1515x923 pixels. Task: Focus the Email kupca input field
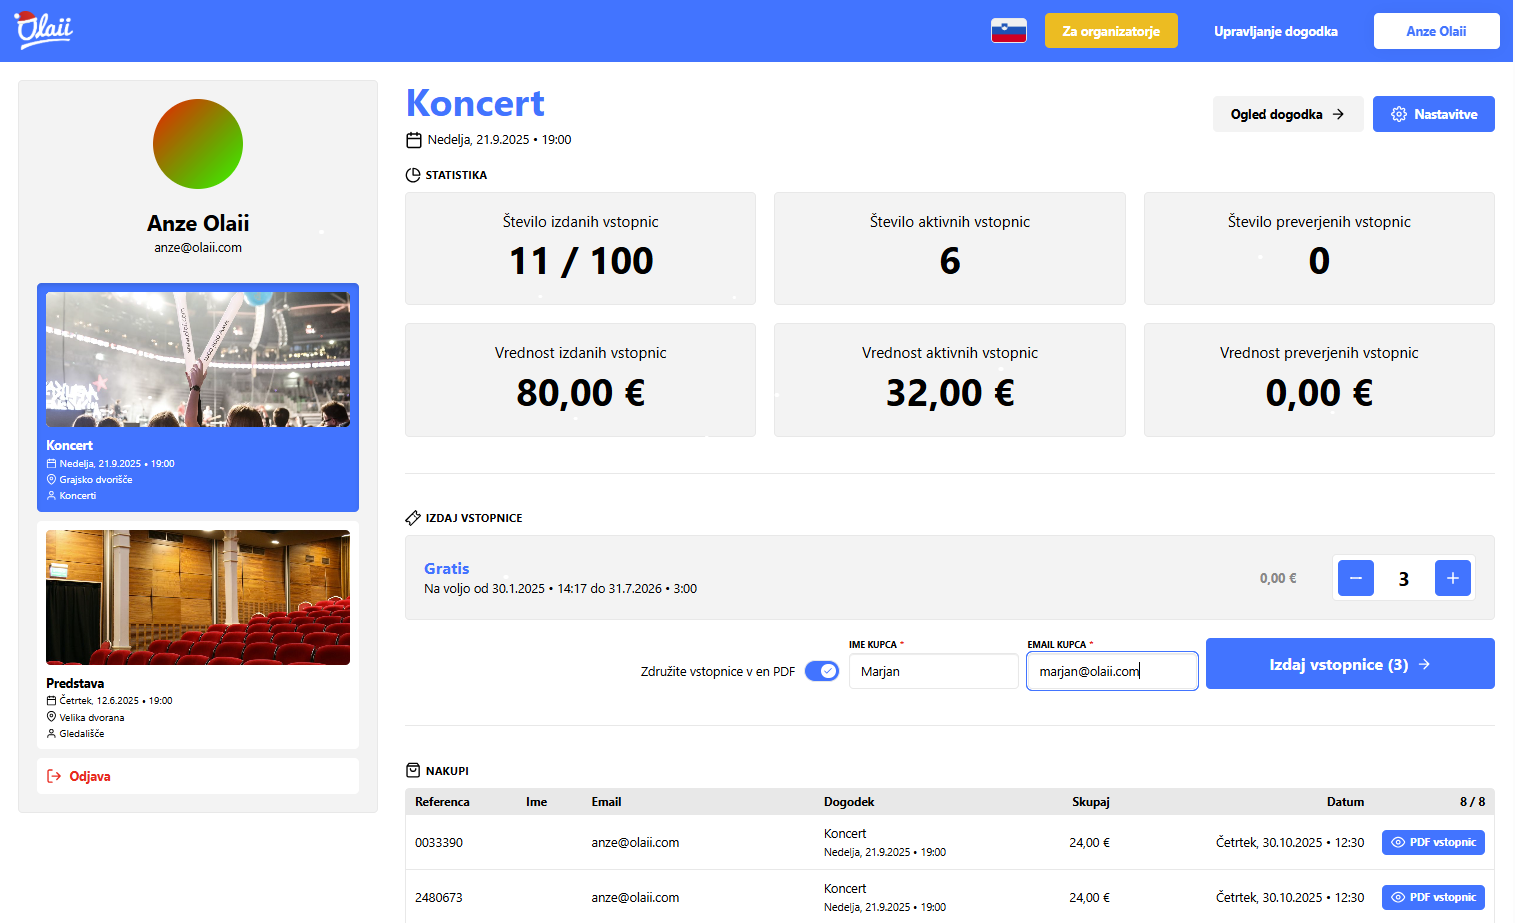[1111, 671]
